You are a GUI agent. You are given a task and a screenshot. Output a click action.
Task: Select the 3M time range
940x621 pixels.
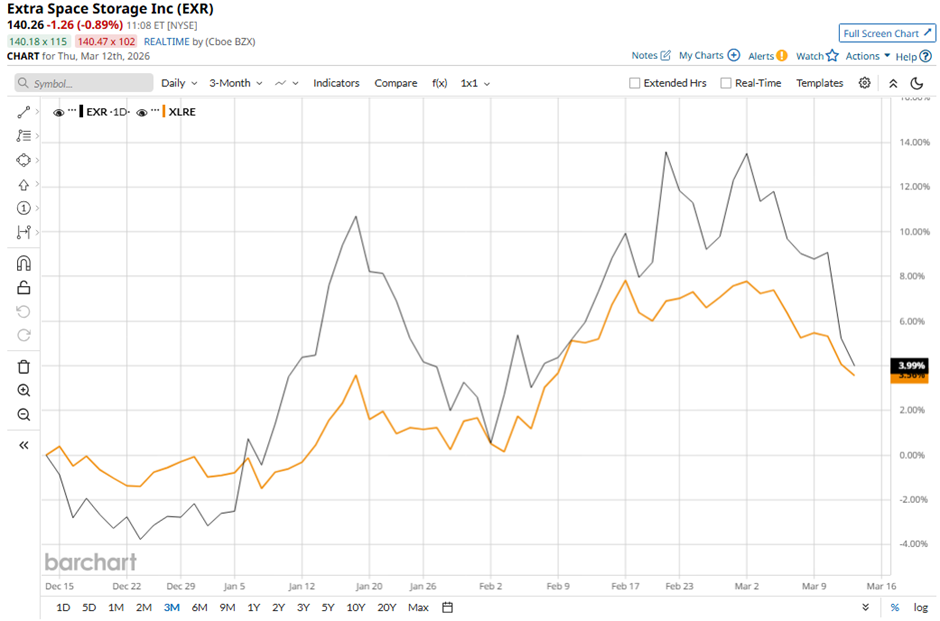point(171,607)
